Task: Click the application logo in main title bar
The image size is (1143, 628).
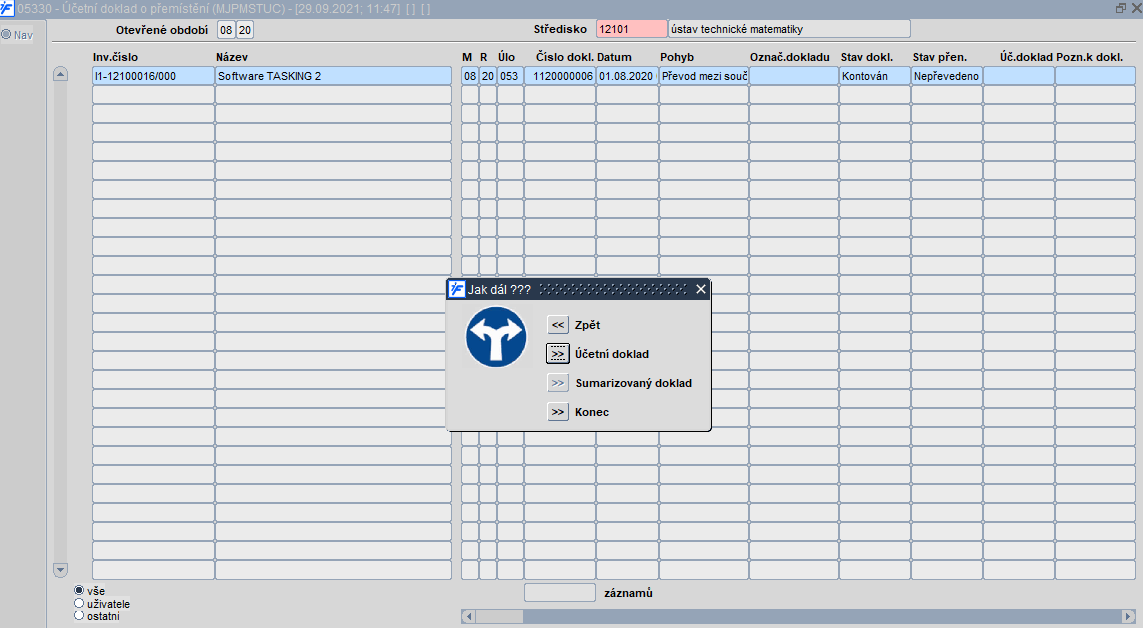Action: 7,8
